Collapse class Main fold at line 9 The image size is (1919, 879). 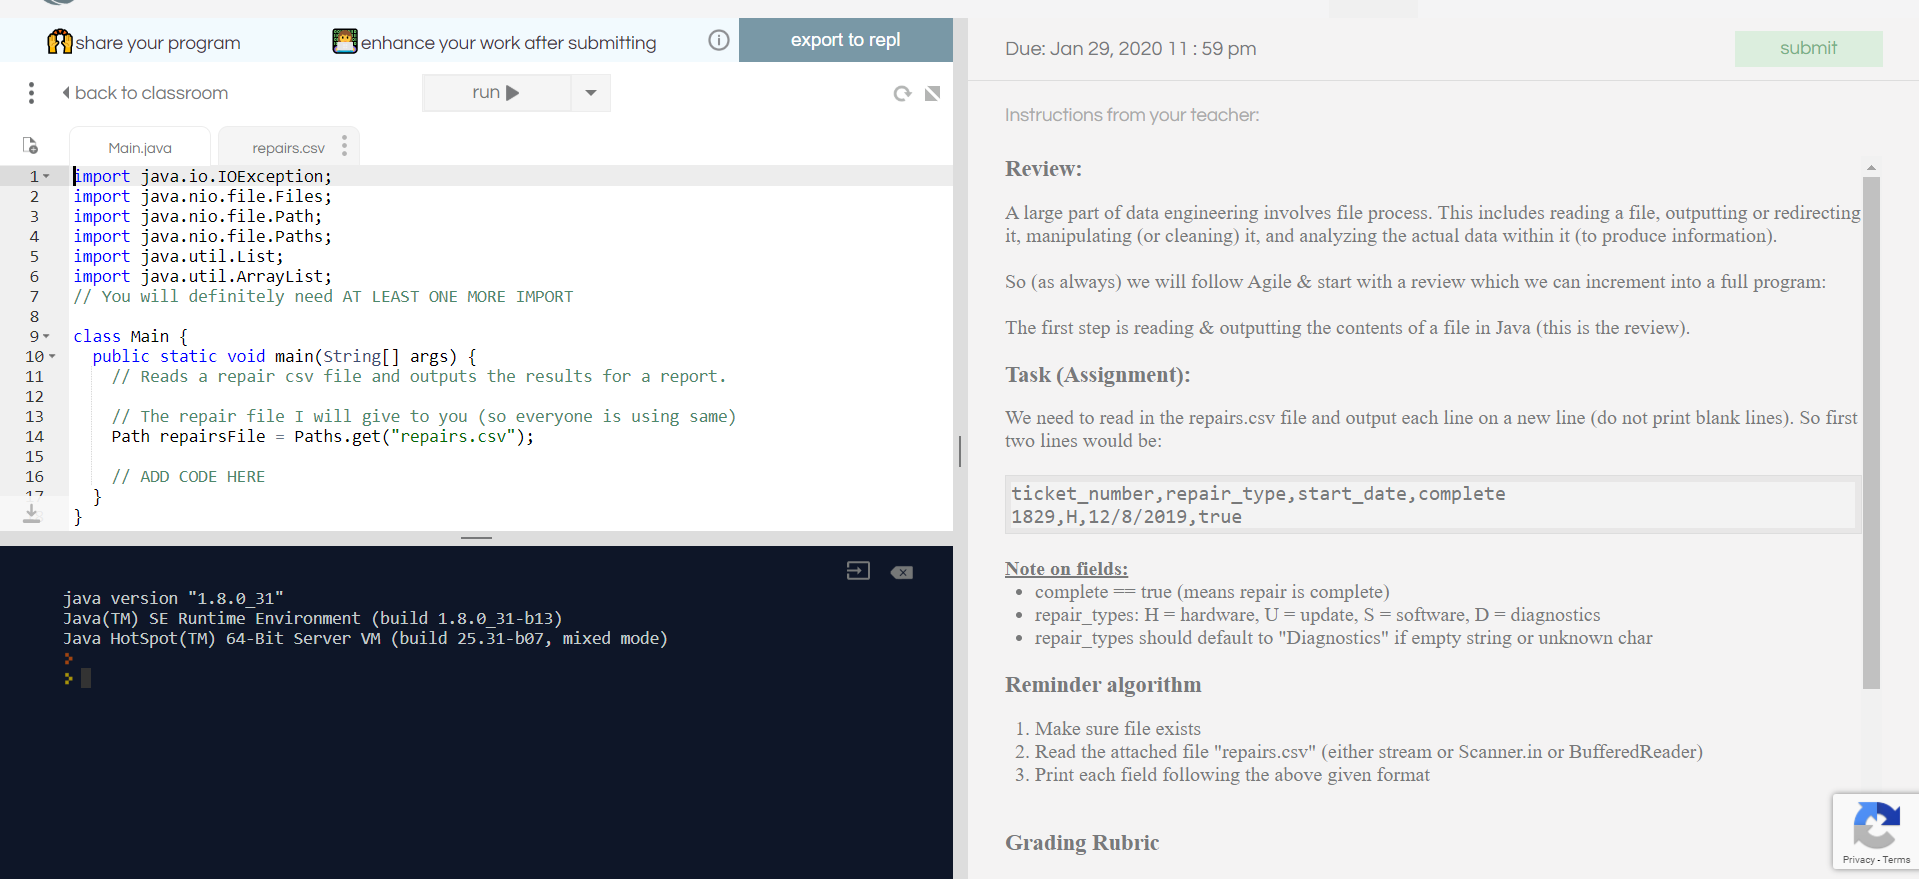pos(46,336)
